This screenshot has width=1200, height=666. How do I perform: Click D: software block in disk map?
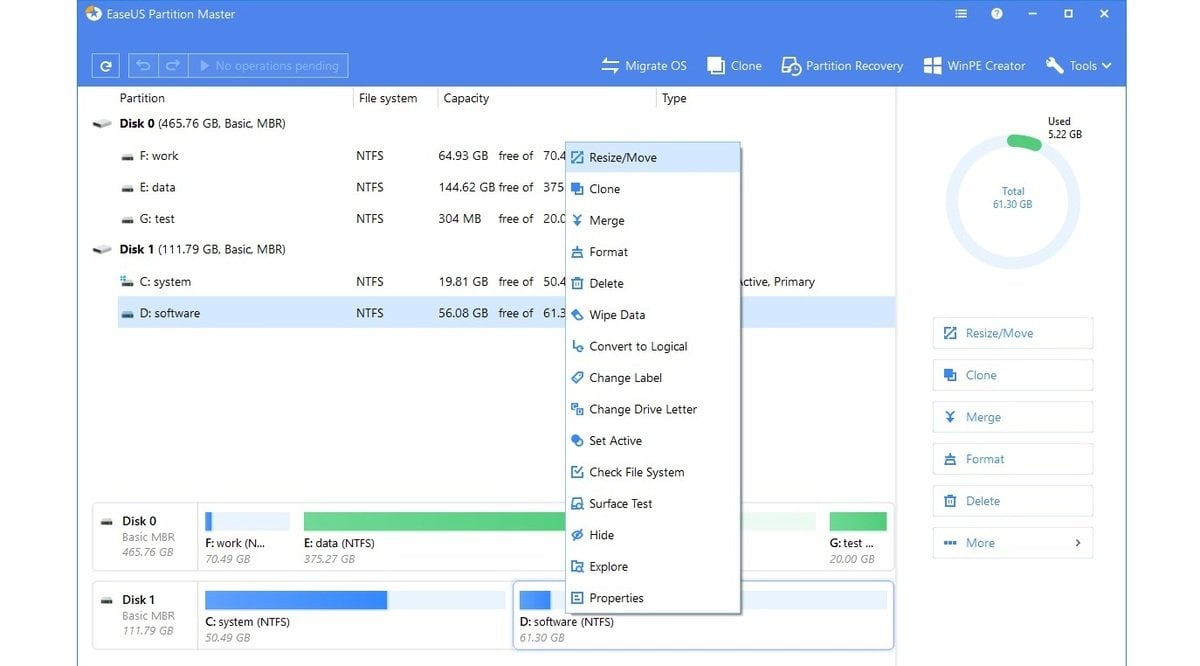[x=702, y=615]
